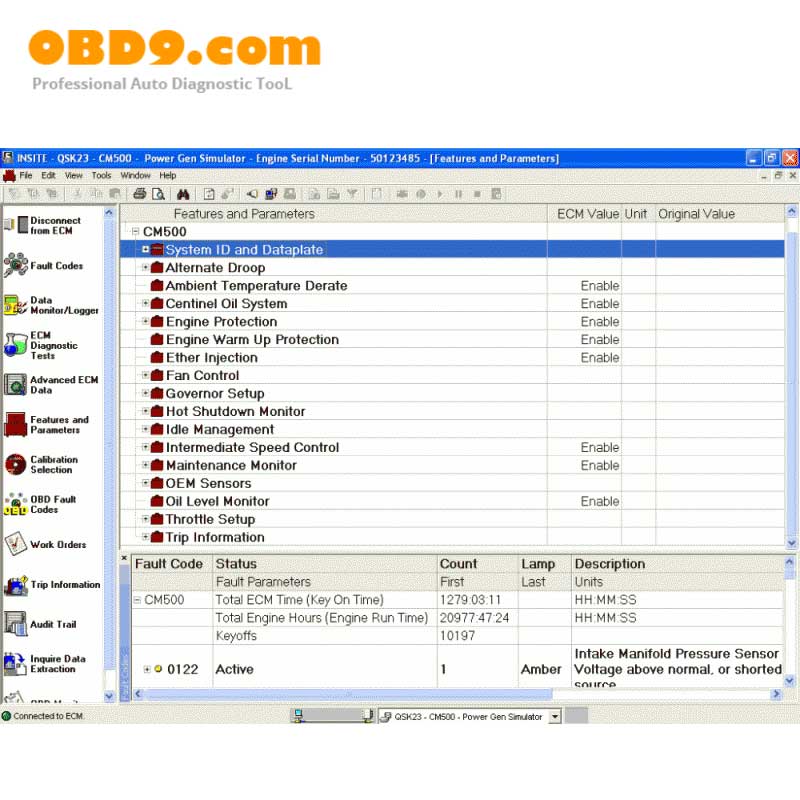Open the Fault Codes view
The image size is (800, 800).
(43, 265)
